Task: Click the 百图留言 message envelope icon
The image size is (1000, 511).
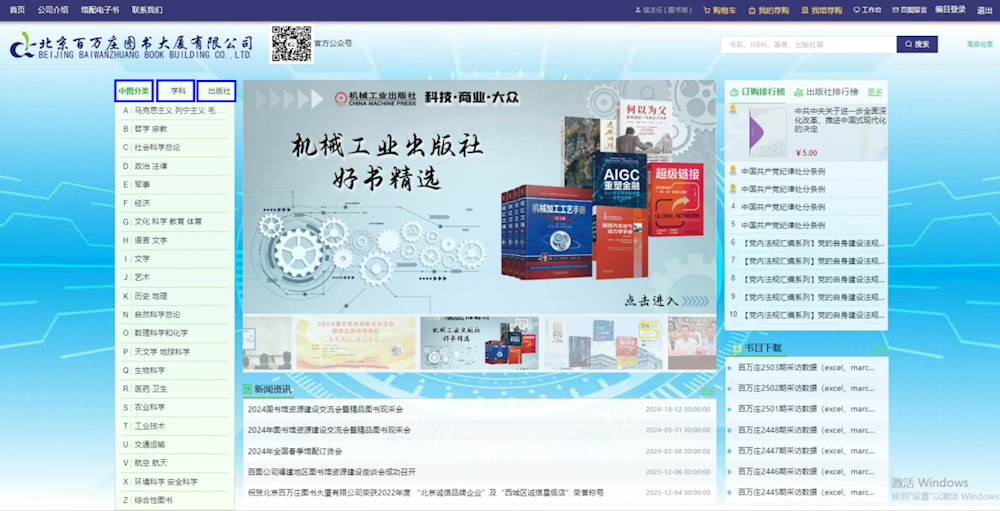Action: tap(895, 10)
